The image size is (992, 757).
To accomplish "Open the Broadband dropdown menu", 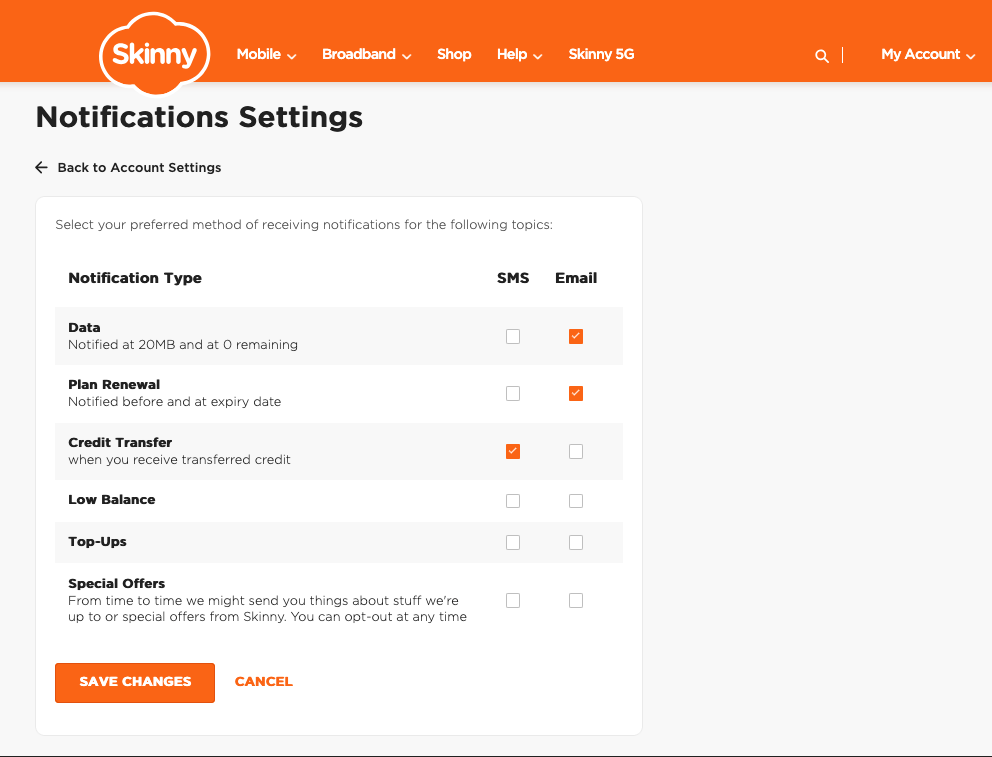I will [366, 55].
